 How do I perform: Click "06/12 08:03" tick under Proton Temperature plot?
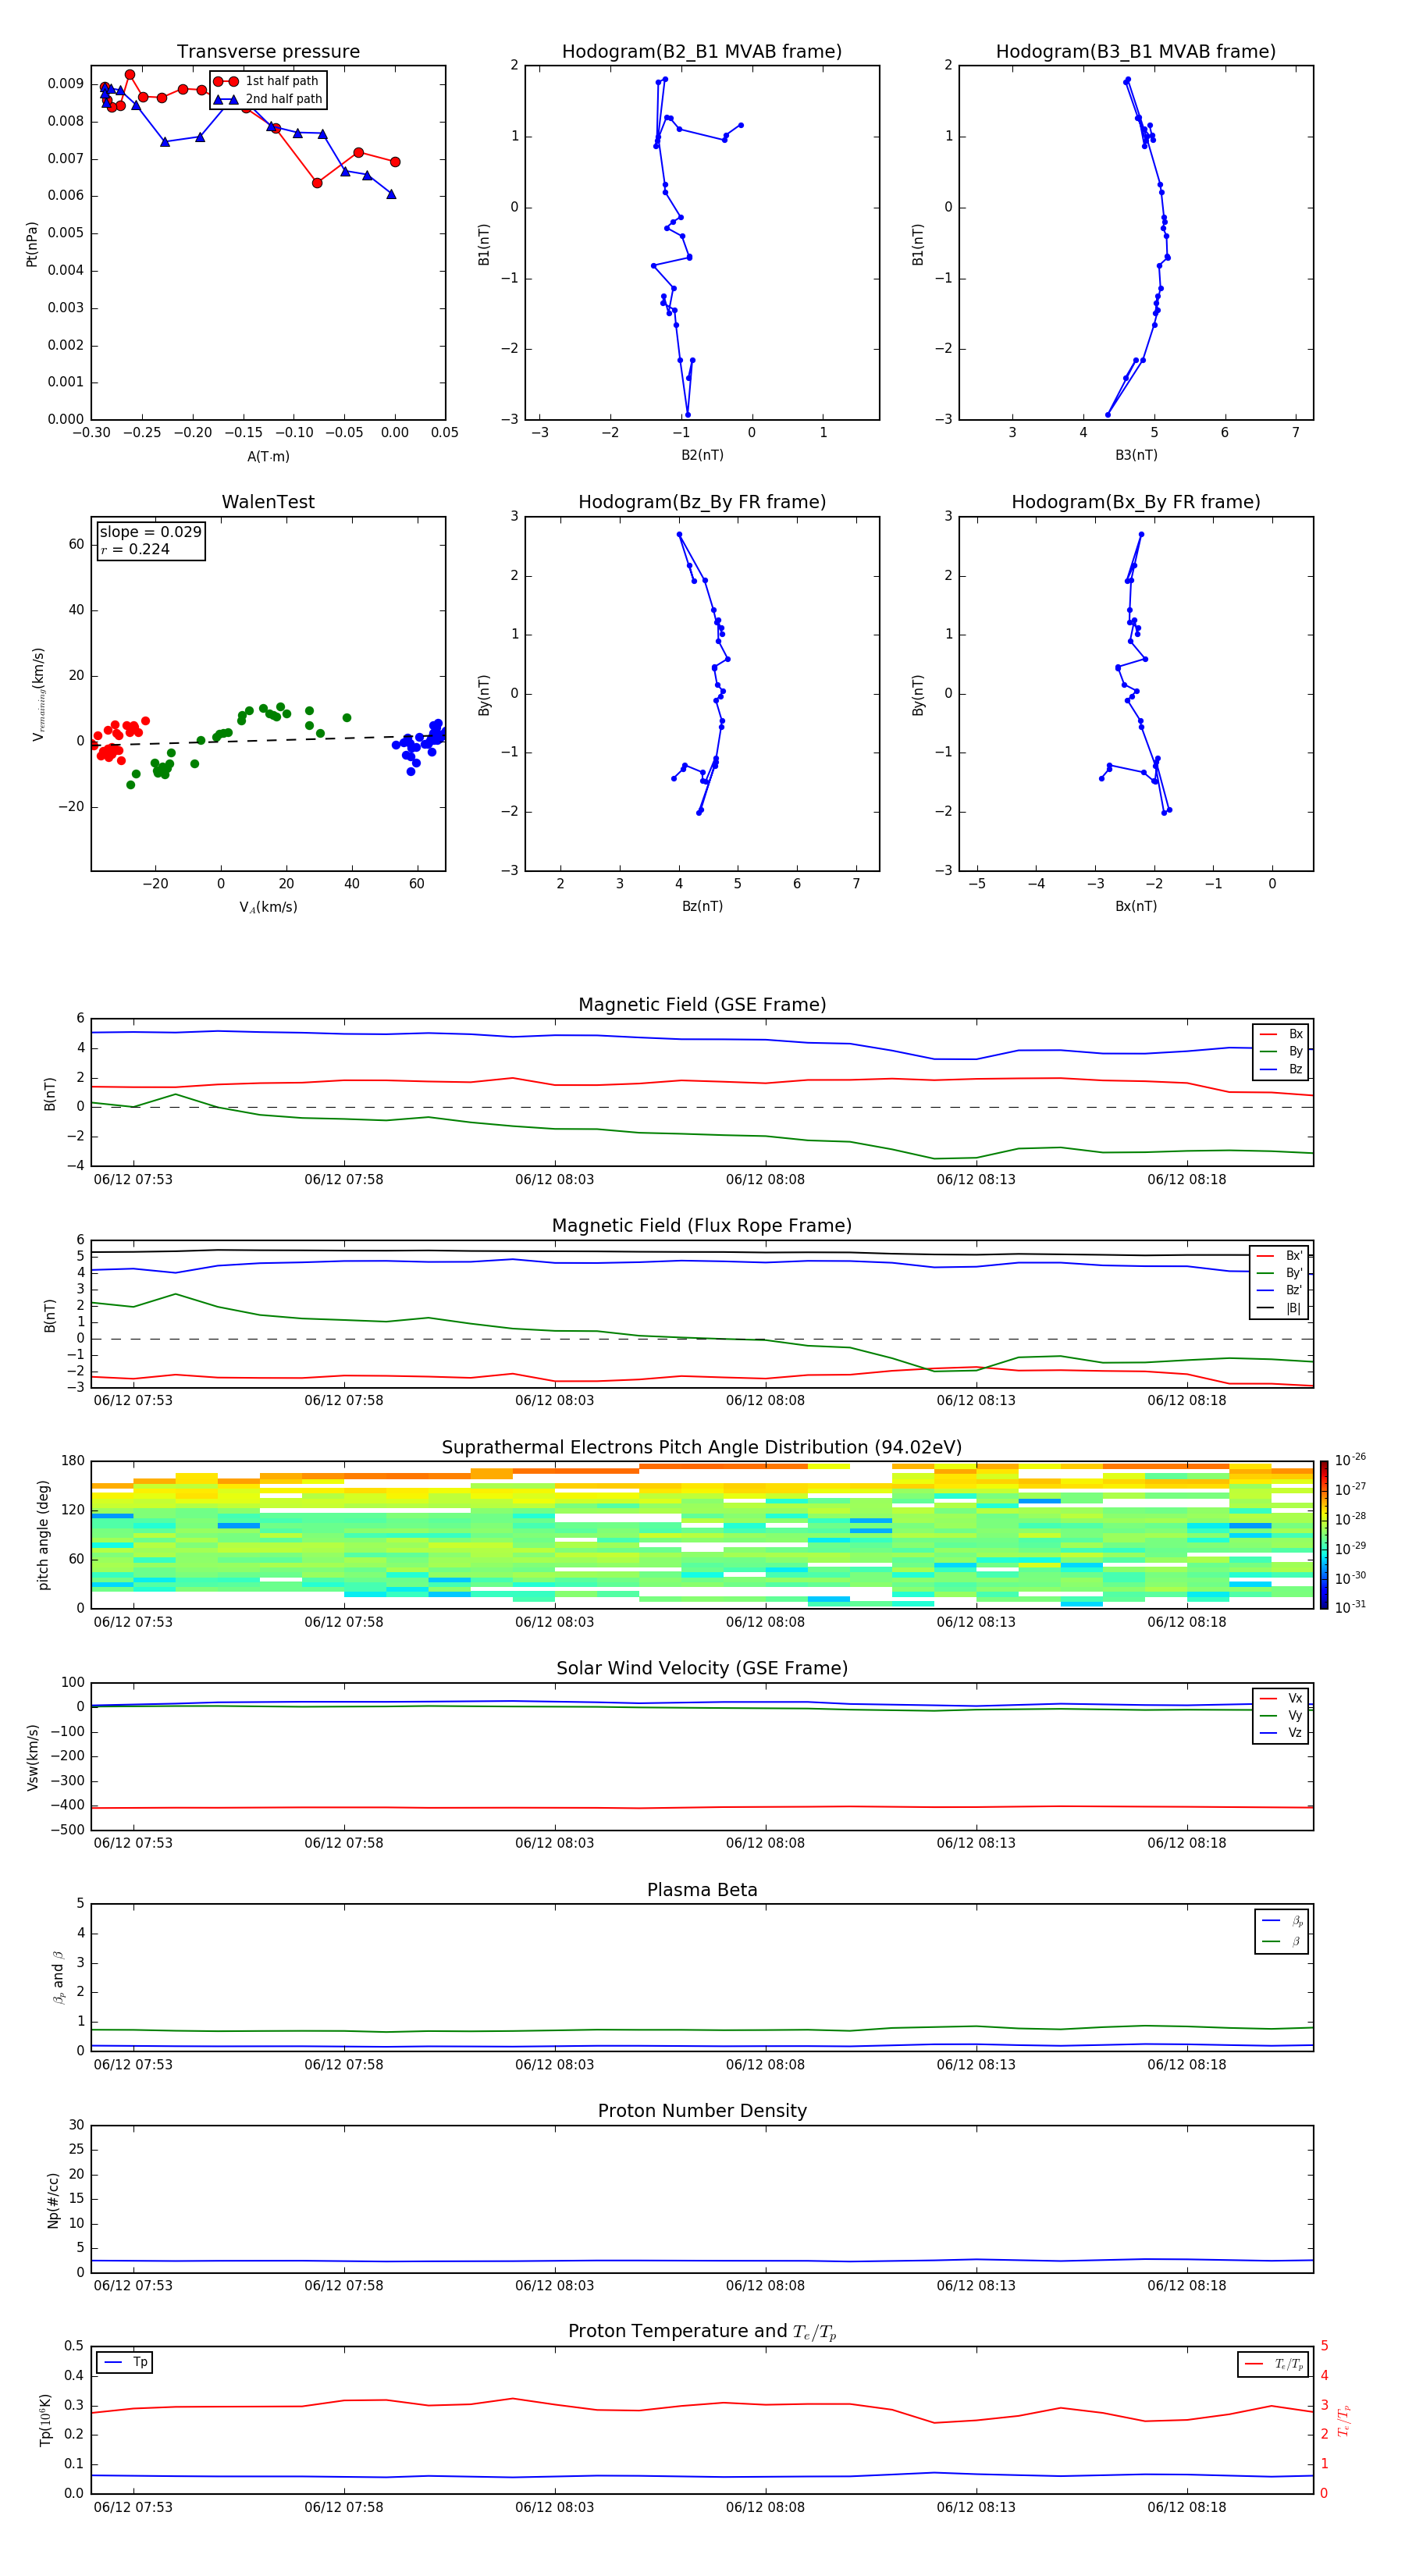click(x=554, y=2507)
